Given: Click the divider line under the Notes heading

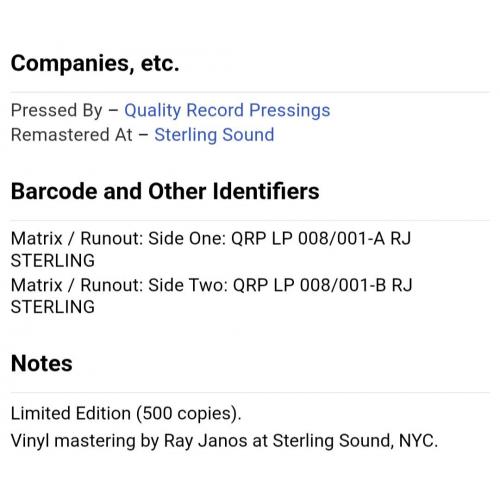Looking at the screenshot, I should coord(250,392).
